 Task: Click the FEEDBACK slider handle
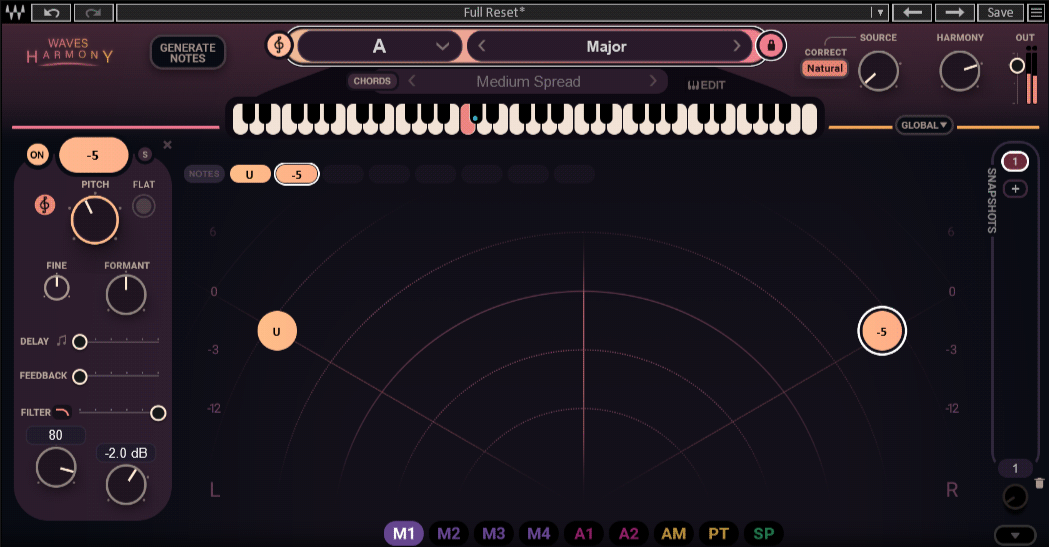pyautogui.click(x=80, y=376)
